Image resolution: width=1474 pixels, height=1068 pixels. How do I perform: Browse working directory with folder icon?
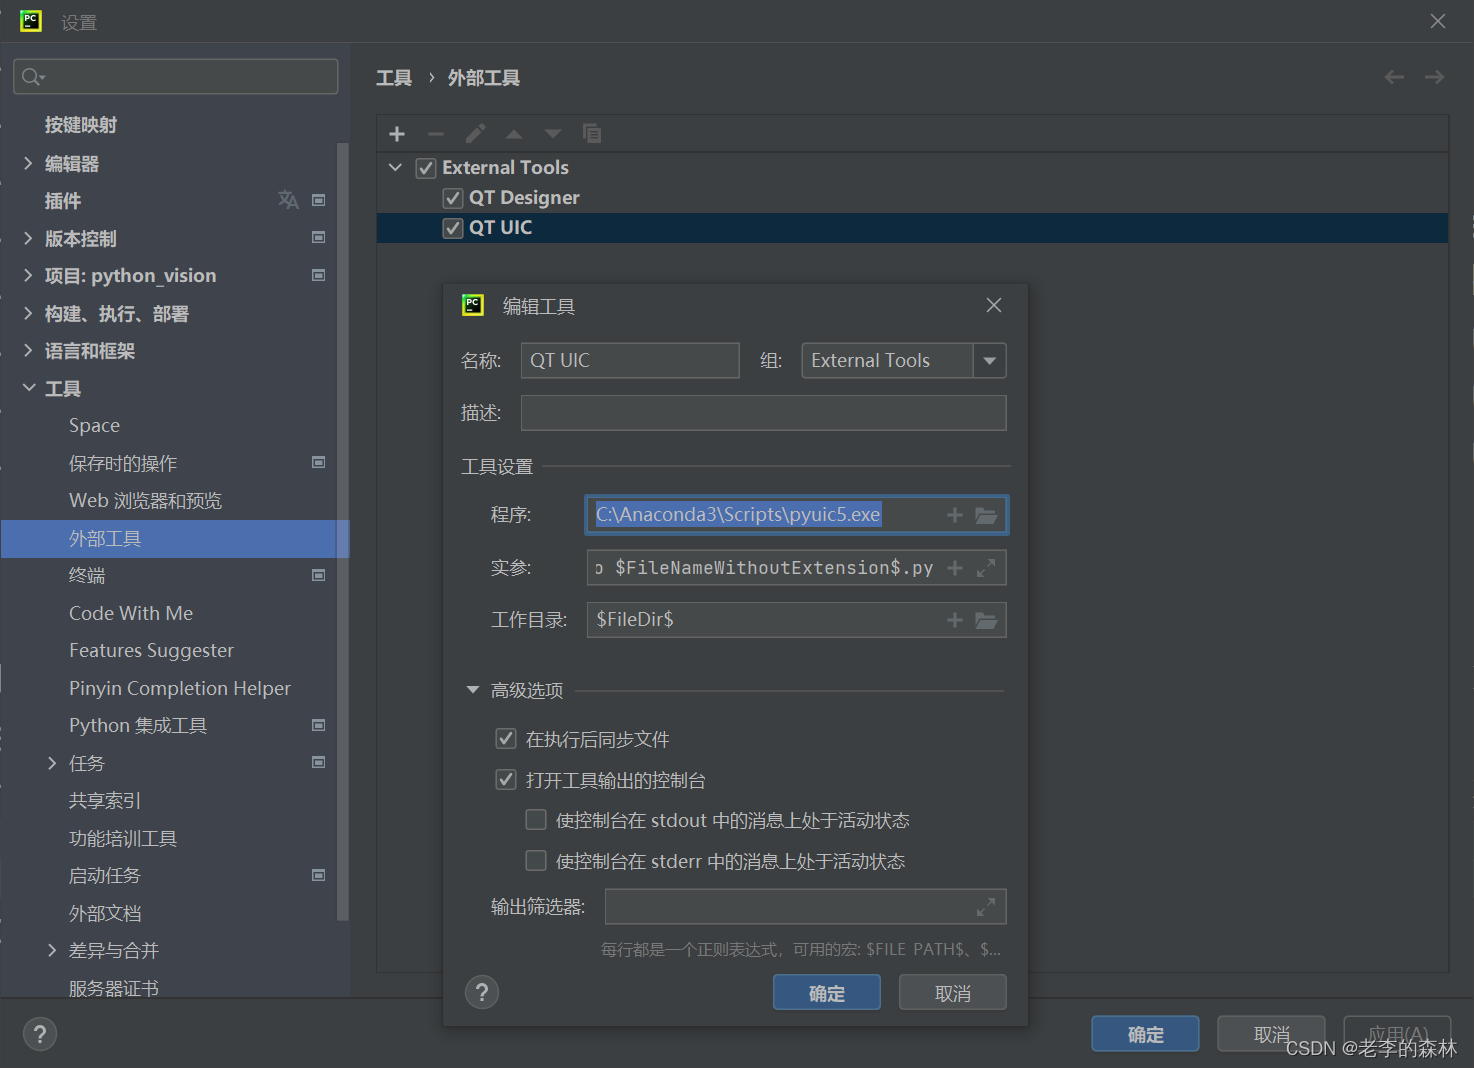point(986,620)
